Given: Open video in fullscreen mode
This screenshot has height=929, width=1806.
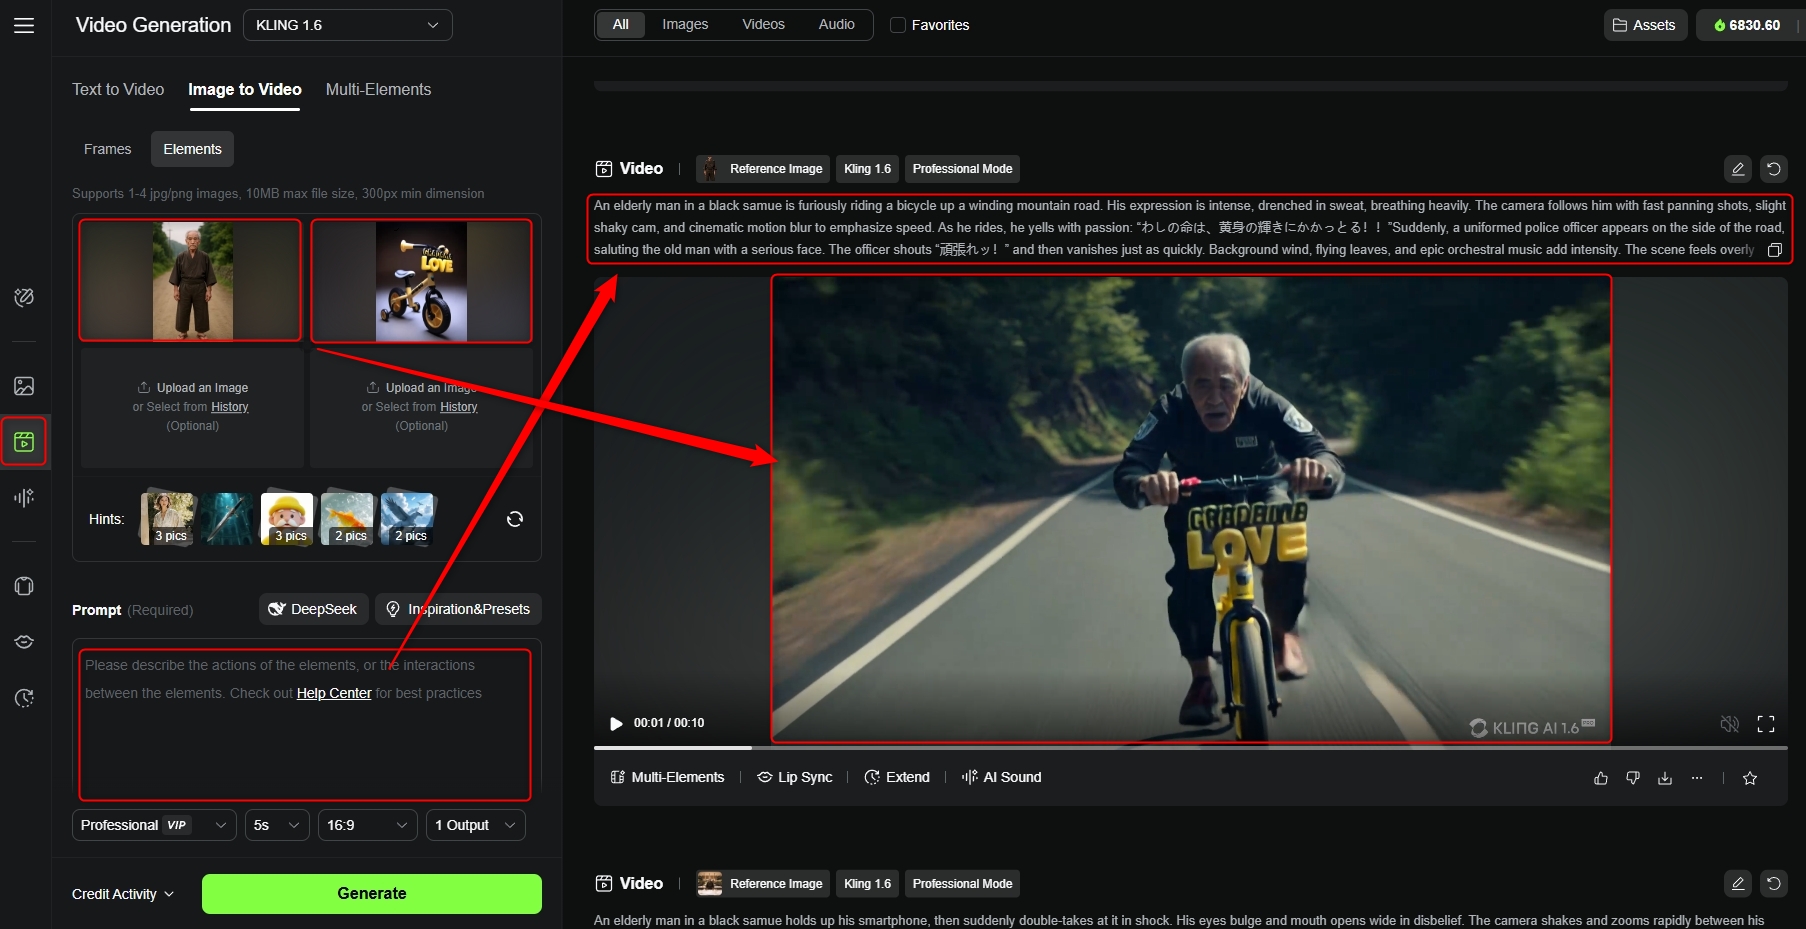Looking at the screenshot, I should (x=1766, y=724).
